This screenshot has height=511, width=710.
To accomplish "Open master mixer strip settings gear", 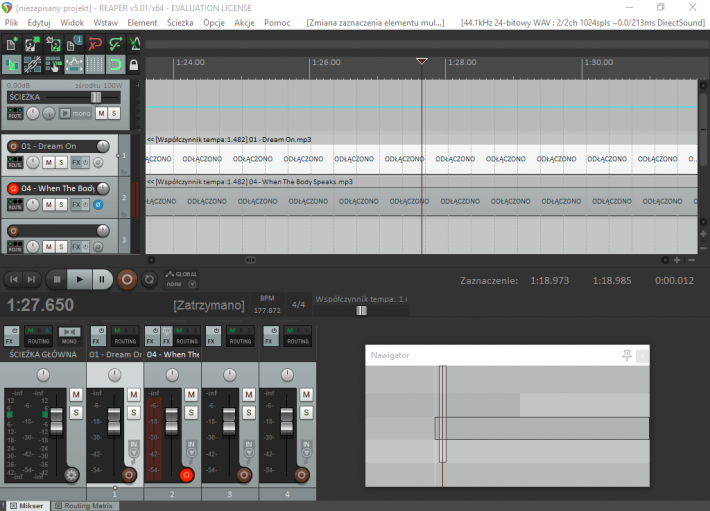I will [71, 475].
